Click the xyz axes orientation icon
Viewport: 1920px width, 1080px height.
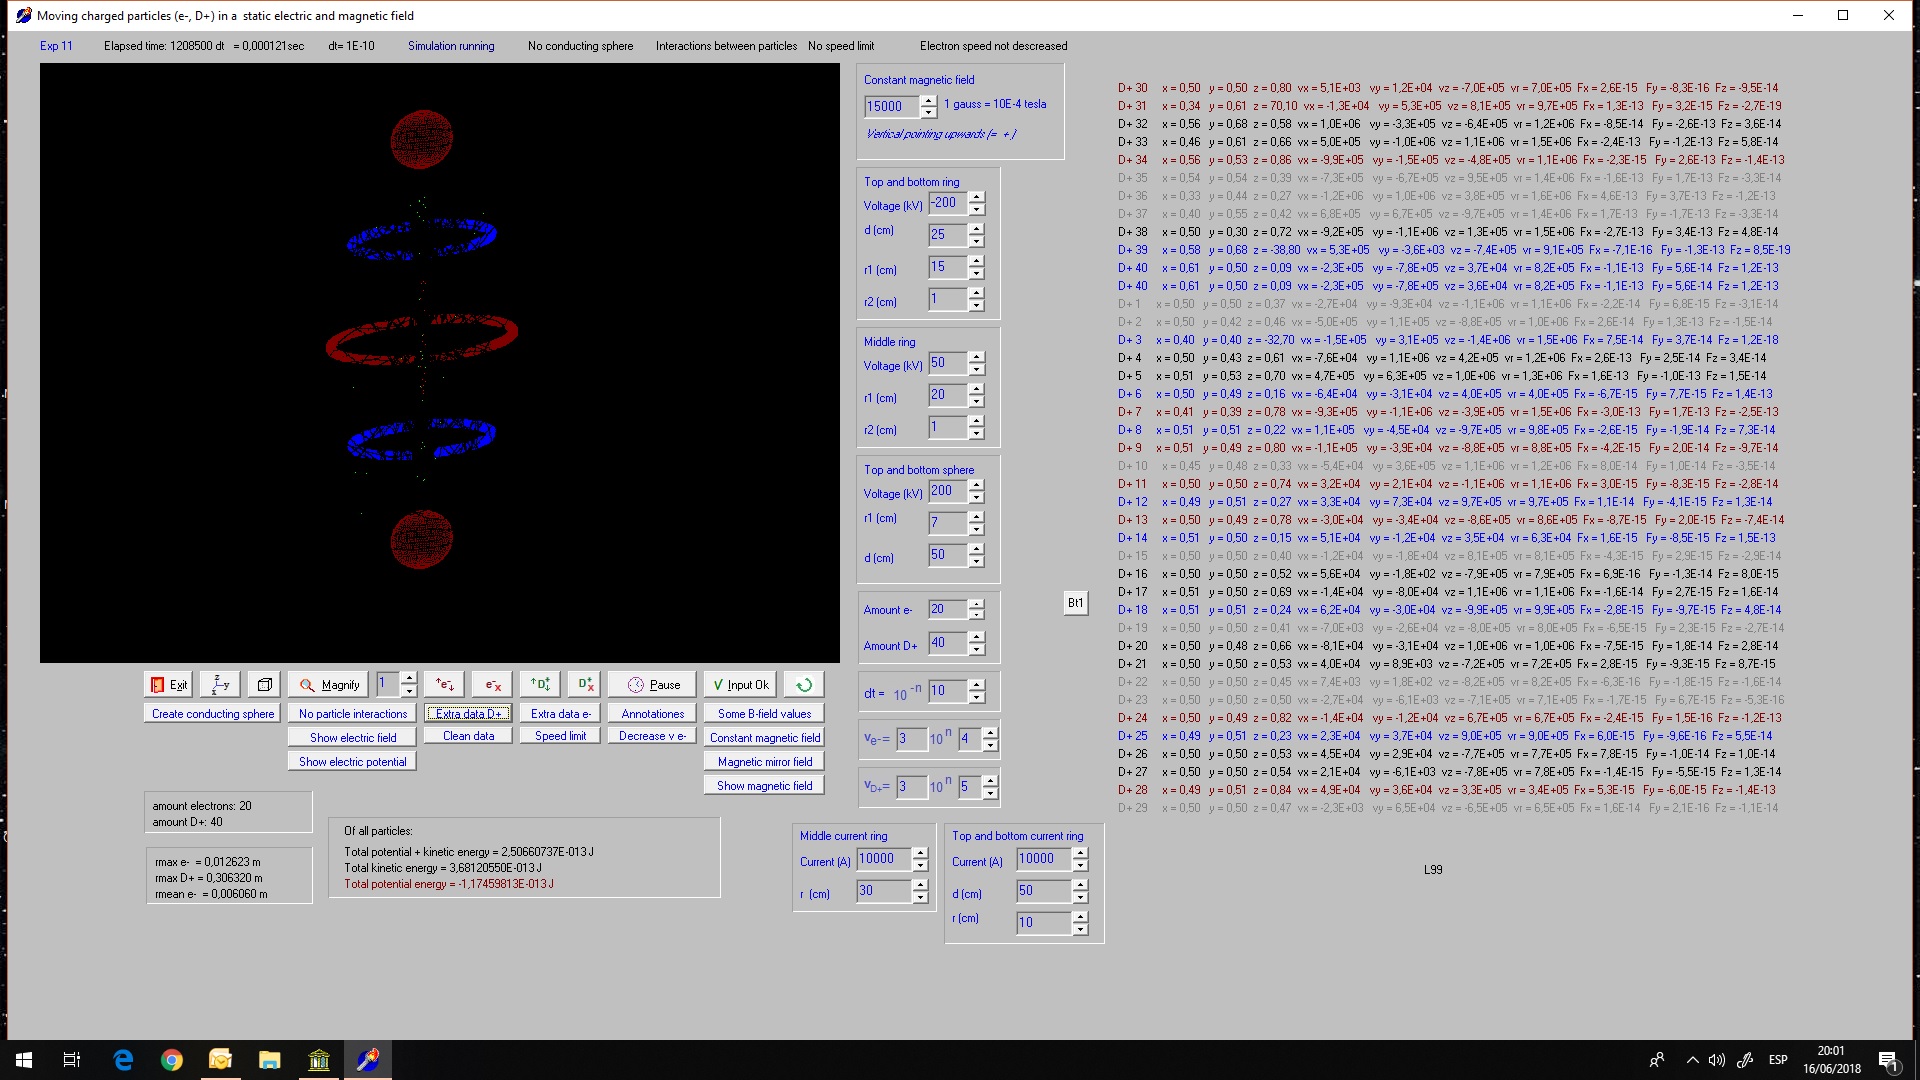point(221,685)
